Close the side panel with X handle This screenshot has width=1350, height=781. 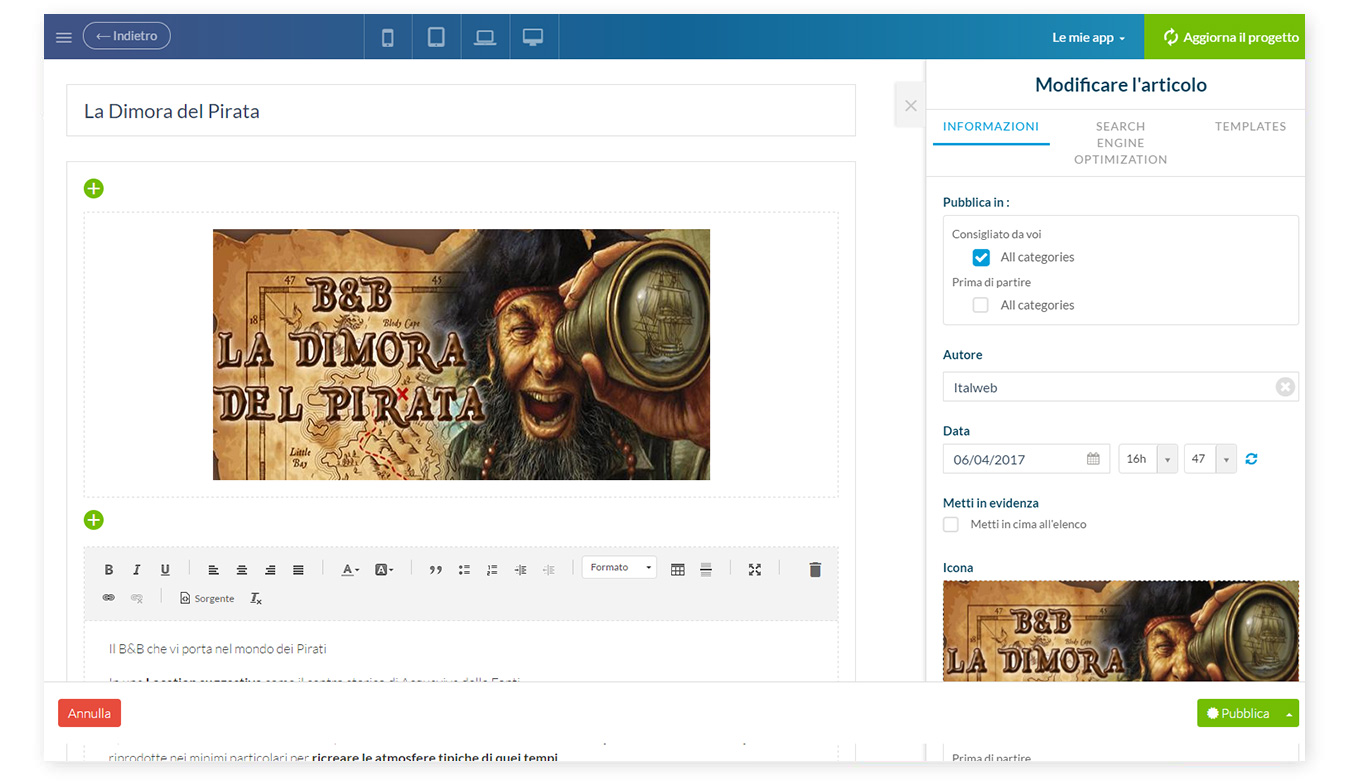(x=910, y=105)
